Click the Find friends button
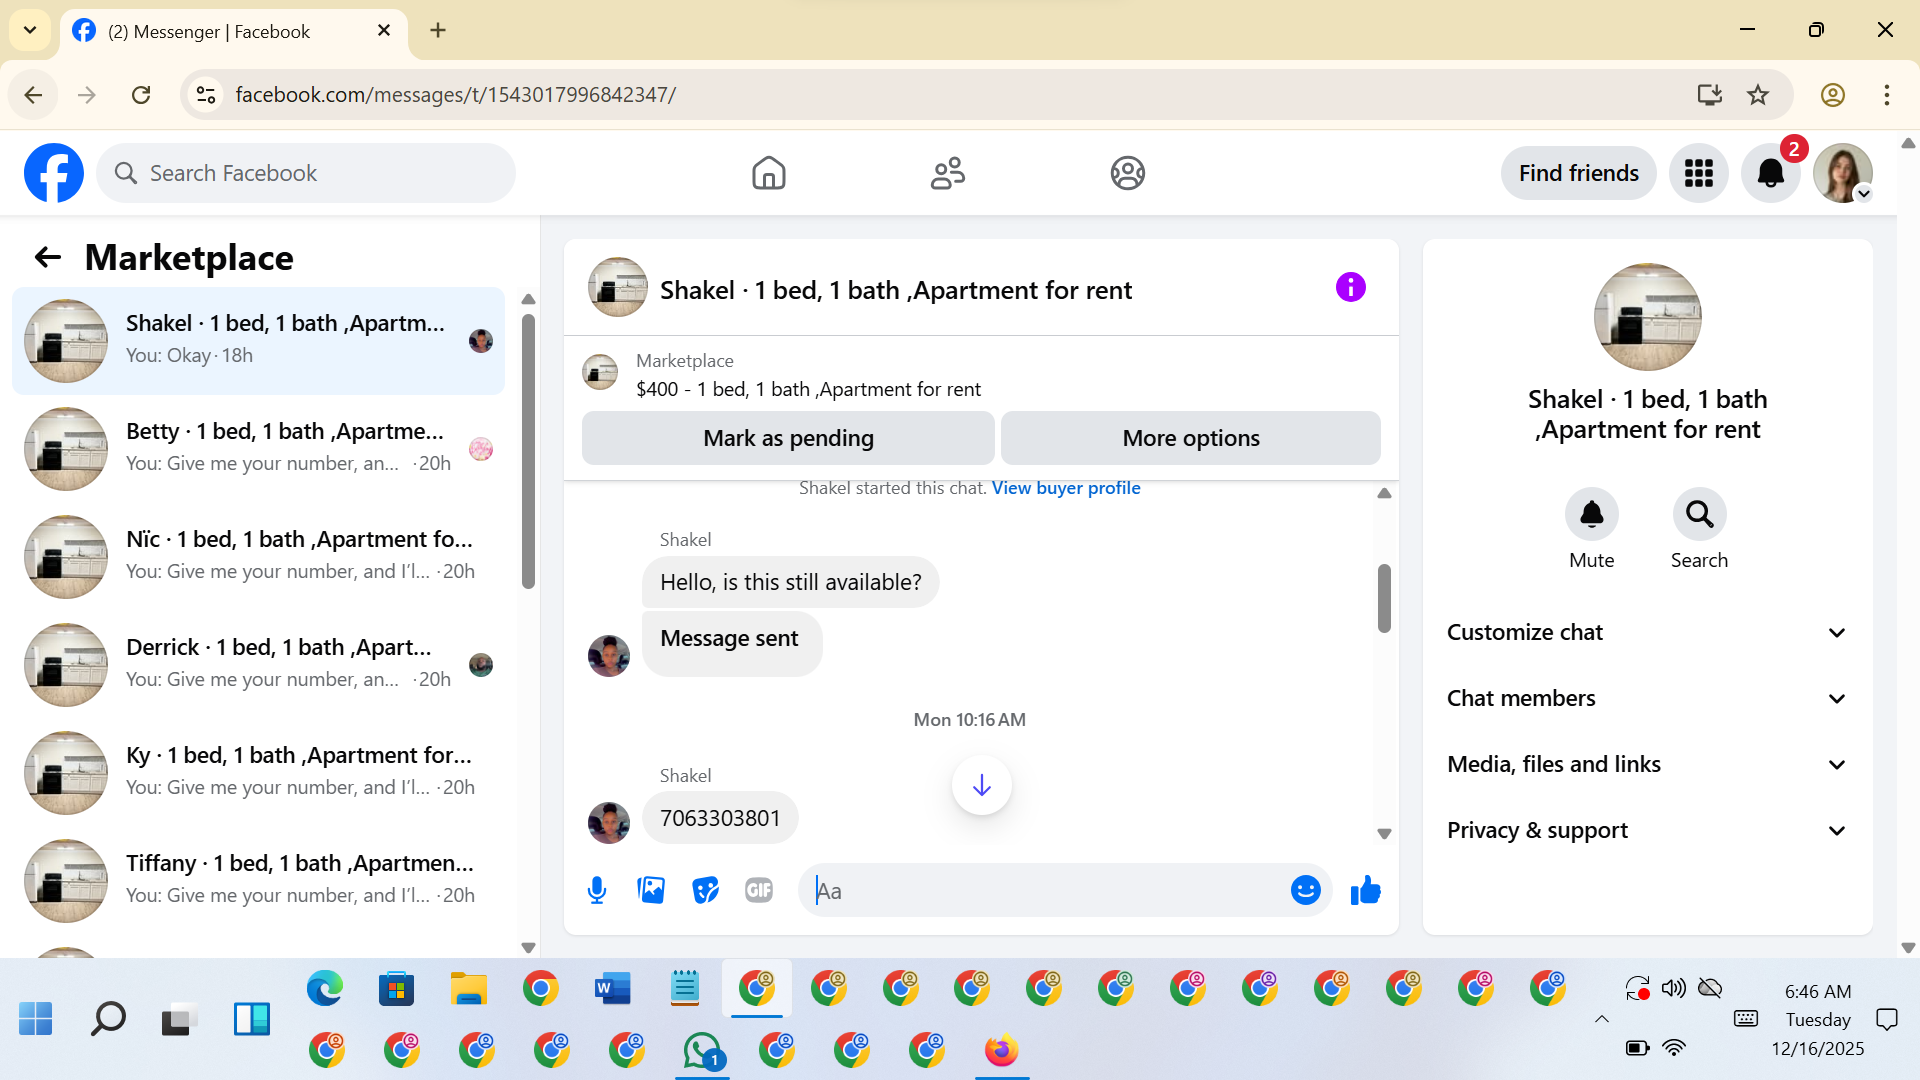 (x=1578, y=173)
